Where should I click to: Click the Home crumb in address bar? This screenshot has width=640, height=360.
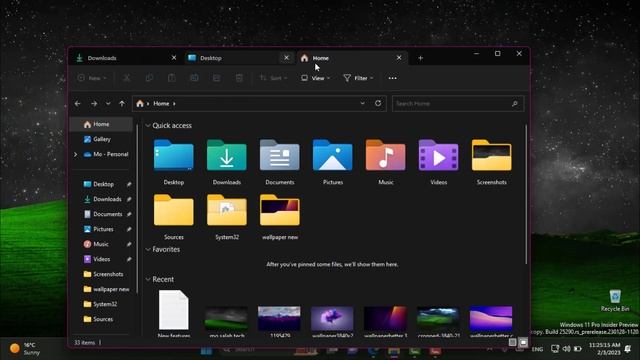tap(161, 104)
